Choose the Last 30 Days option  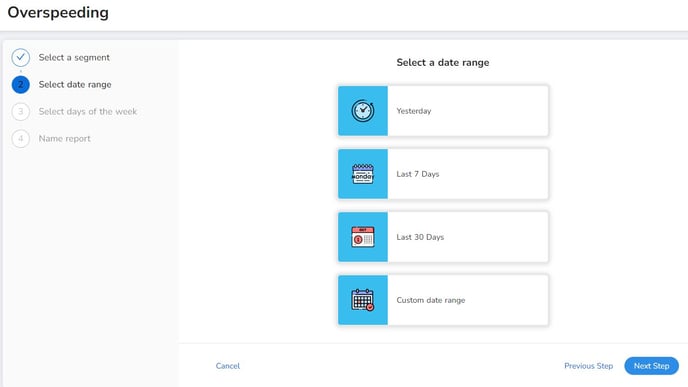tap(443, 237)
